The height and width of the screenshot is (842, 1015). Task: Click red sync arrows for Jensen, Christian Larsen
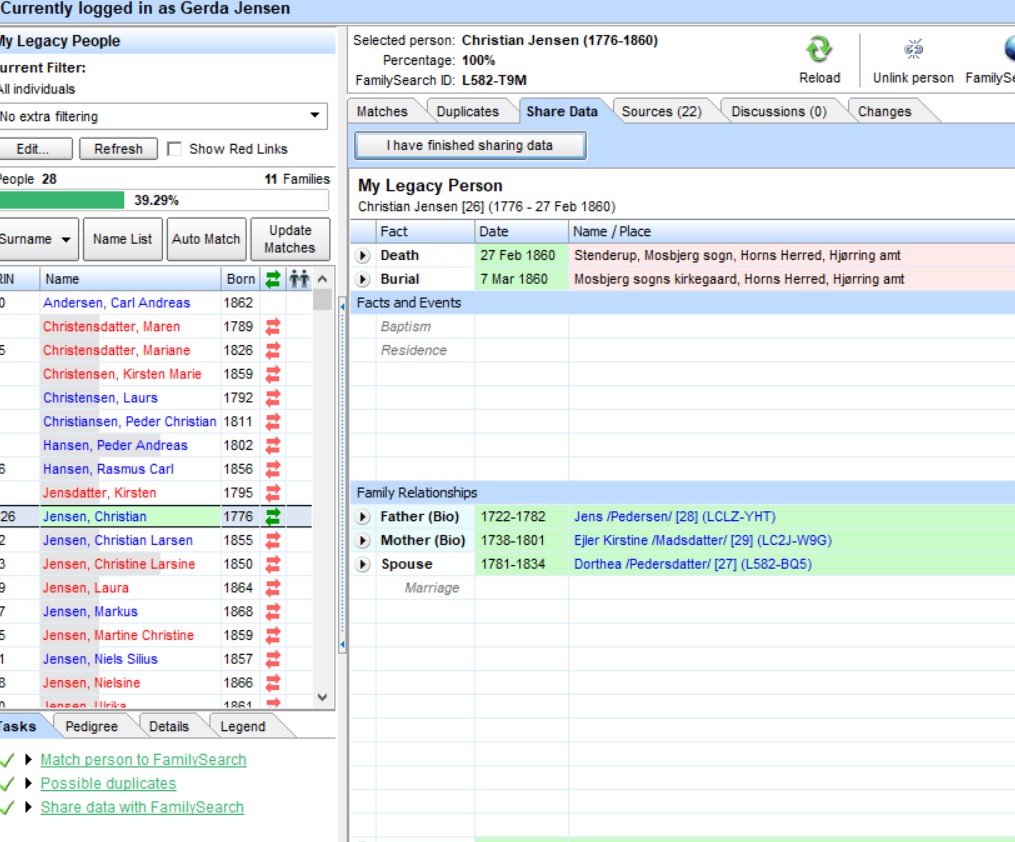coord(273,540)
